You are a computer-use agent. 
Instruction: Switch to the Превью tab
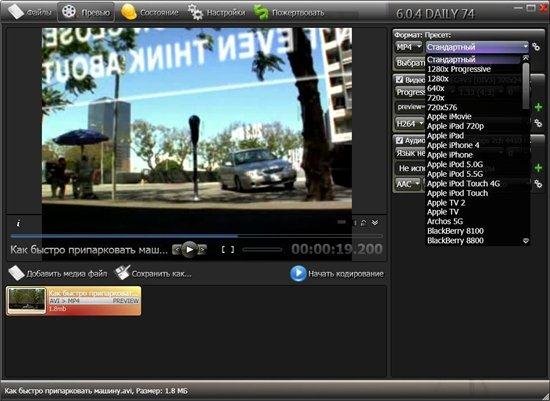coord(86,12)
